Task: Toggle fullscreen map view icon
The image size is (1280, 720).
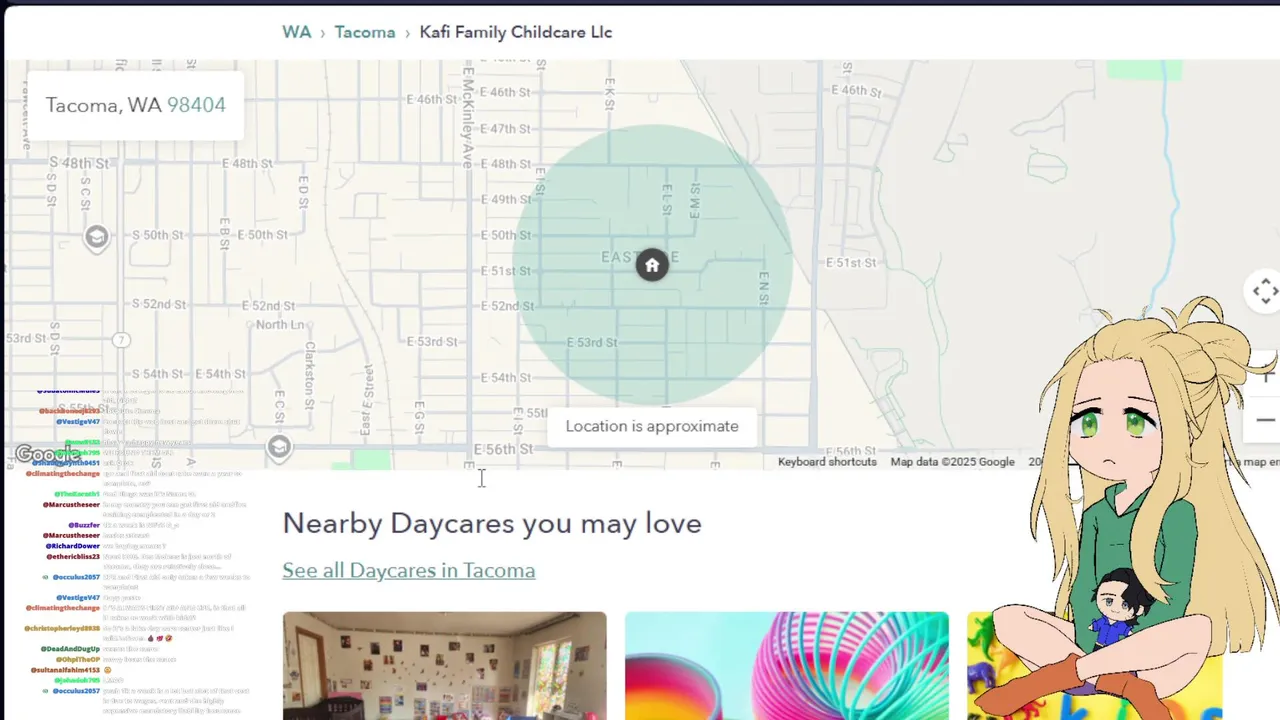Action: pyautogui.click(x=1264, y=291)
